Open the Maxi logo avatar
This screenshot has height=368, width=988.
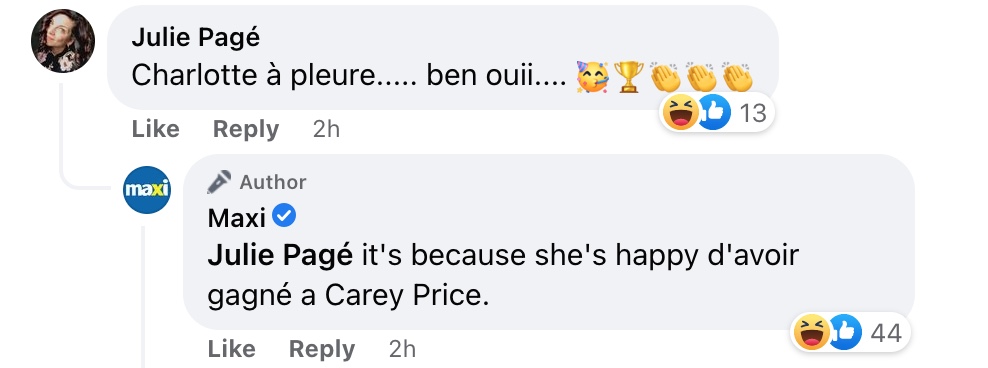click(147, 190)
